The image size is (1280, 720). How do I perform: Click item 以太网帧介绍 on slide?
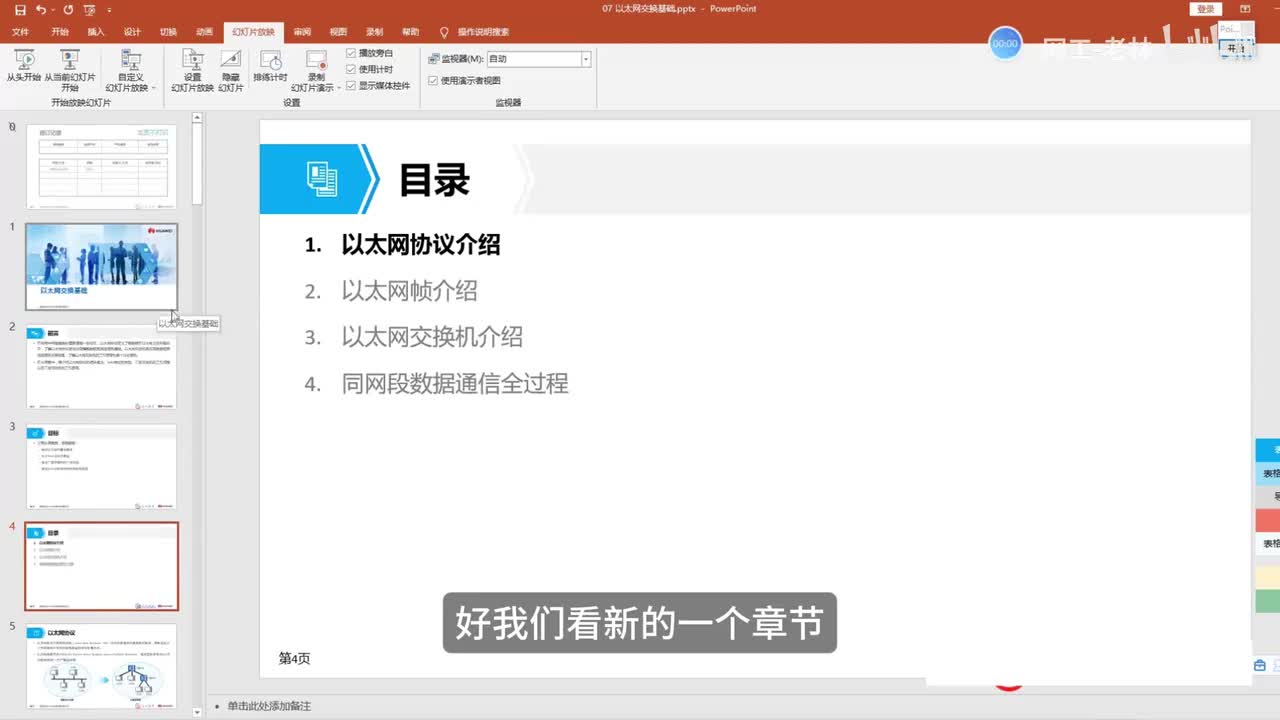[409, 291]
